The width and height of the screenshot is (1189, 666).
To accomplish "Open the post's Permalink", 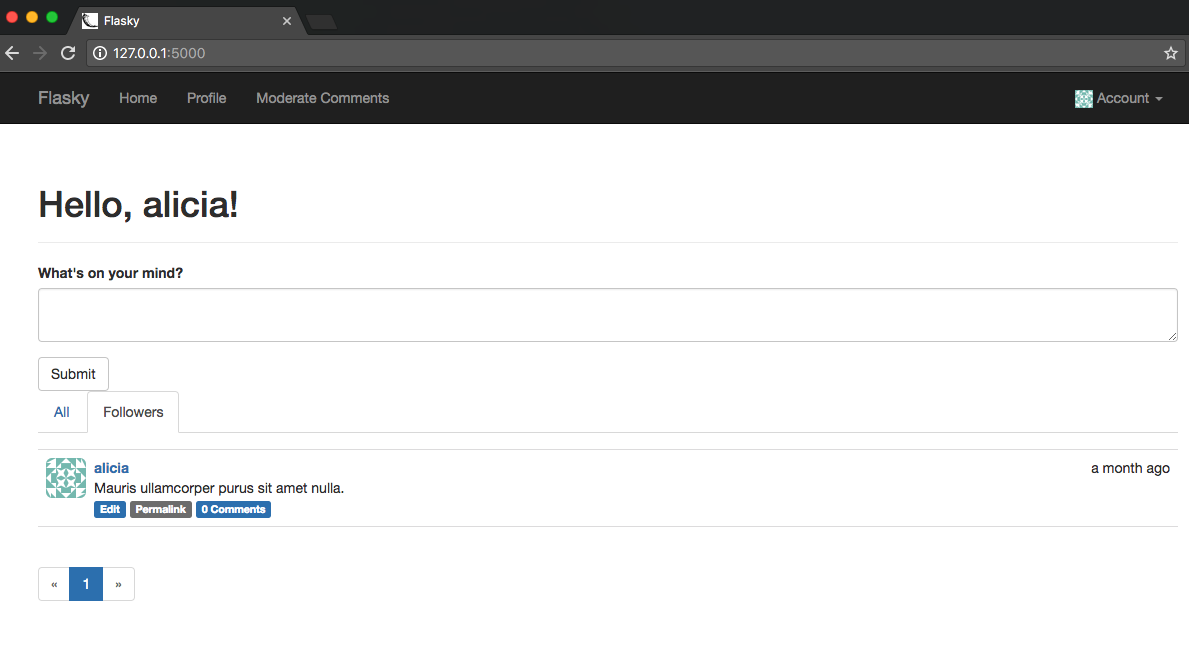I will click(x=160, y=510).
